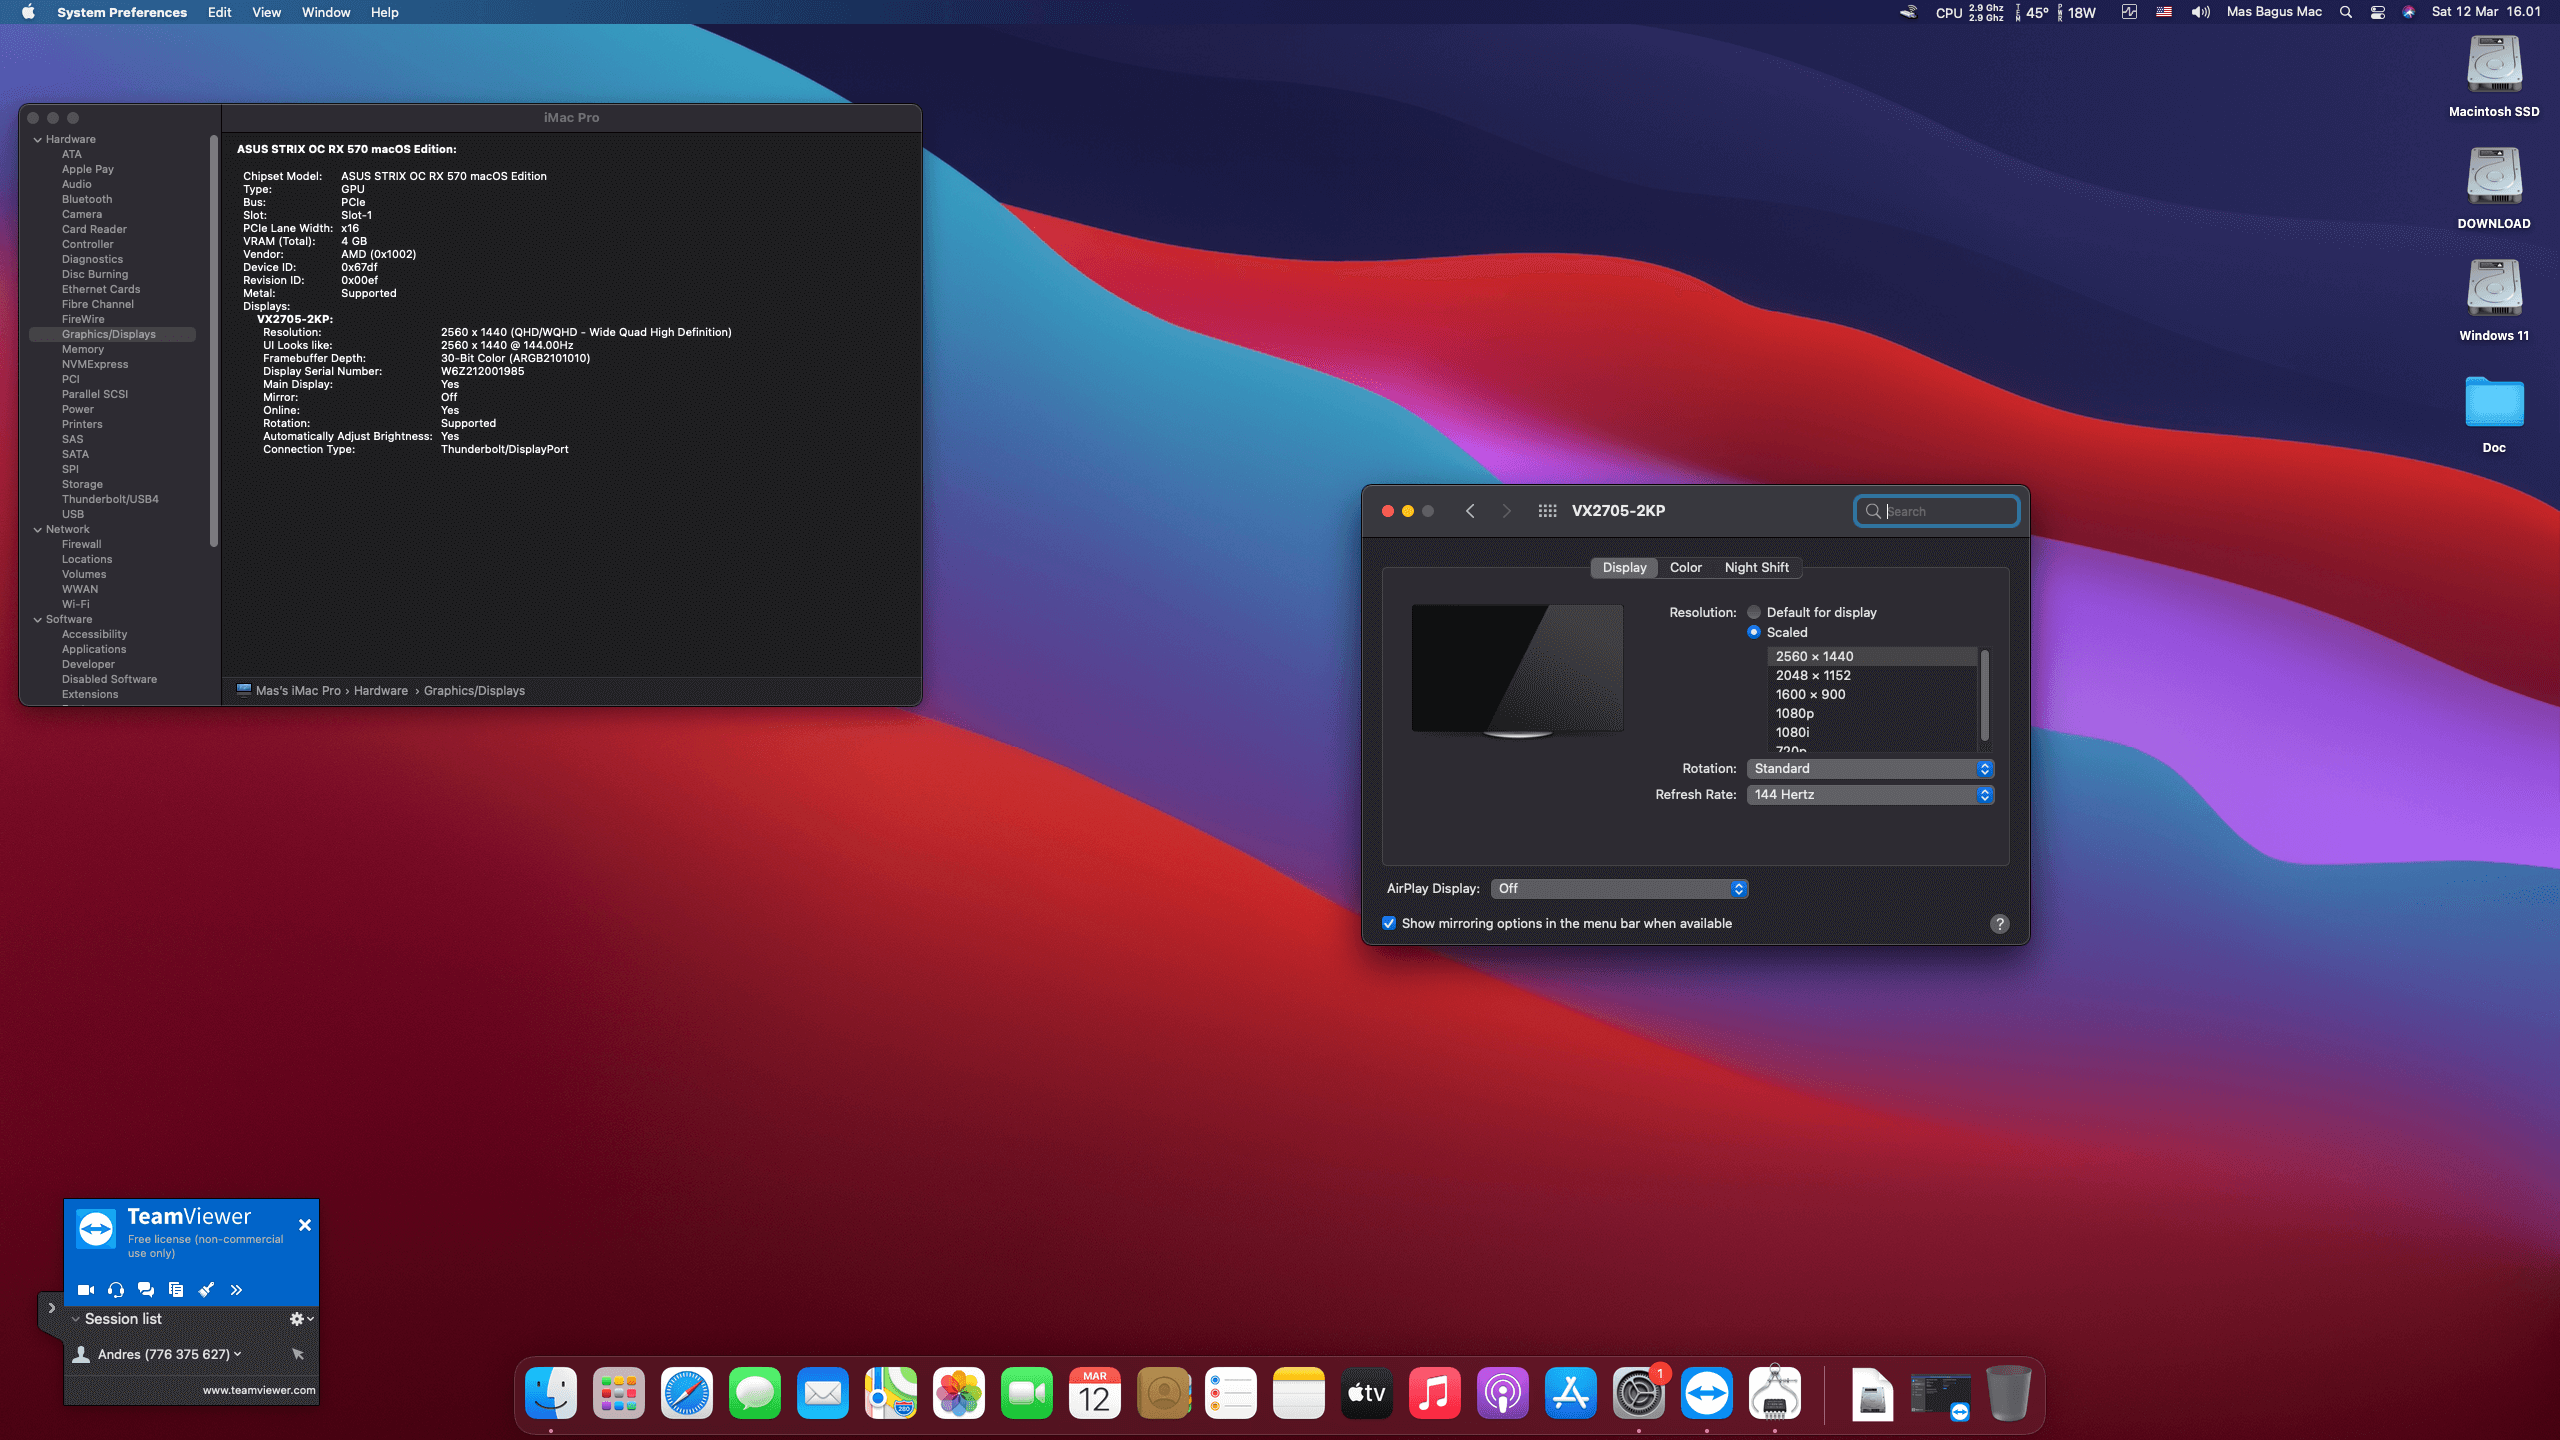The height and width of the screenshot is (1440, 2560).
Task: Select Memory in System Information sidebar
Action: (83, 349)
